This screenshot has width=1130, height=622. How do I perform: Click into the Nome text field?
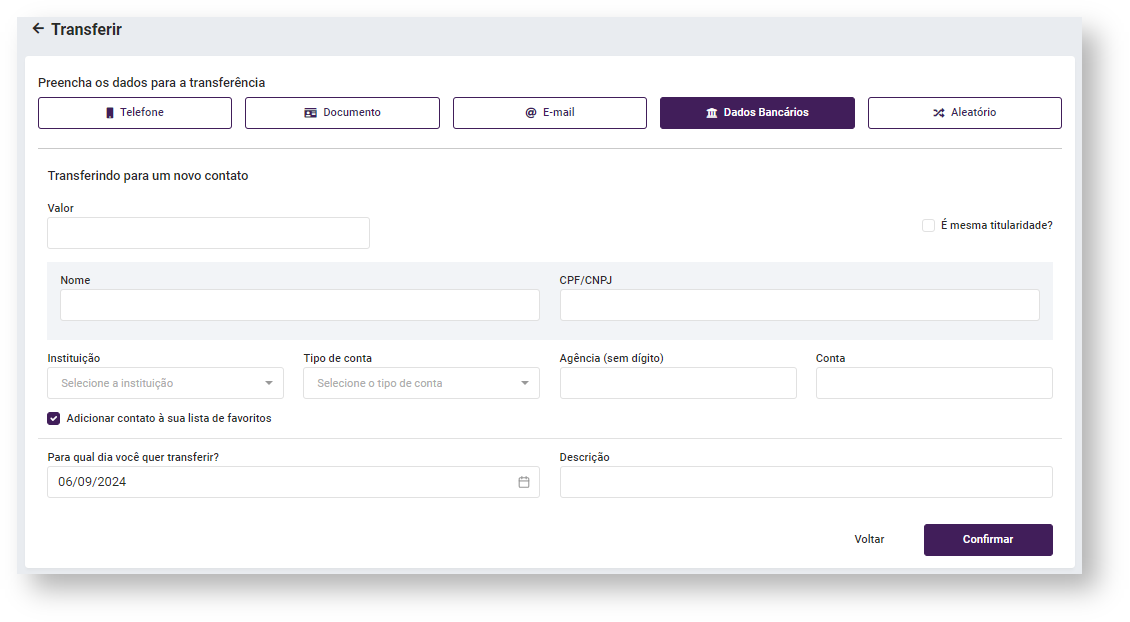tap(299, 305)
